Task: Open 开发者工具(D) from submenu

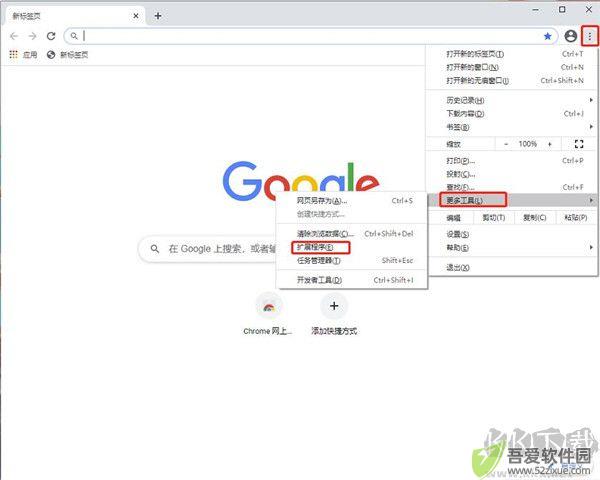Action: 352,280
